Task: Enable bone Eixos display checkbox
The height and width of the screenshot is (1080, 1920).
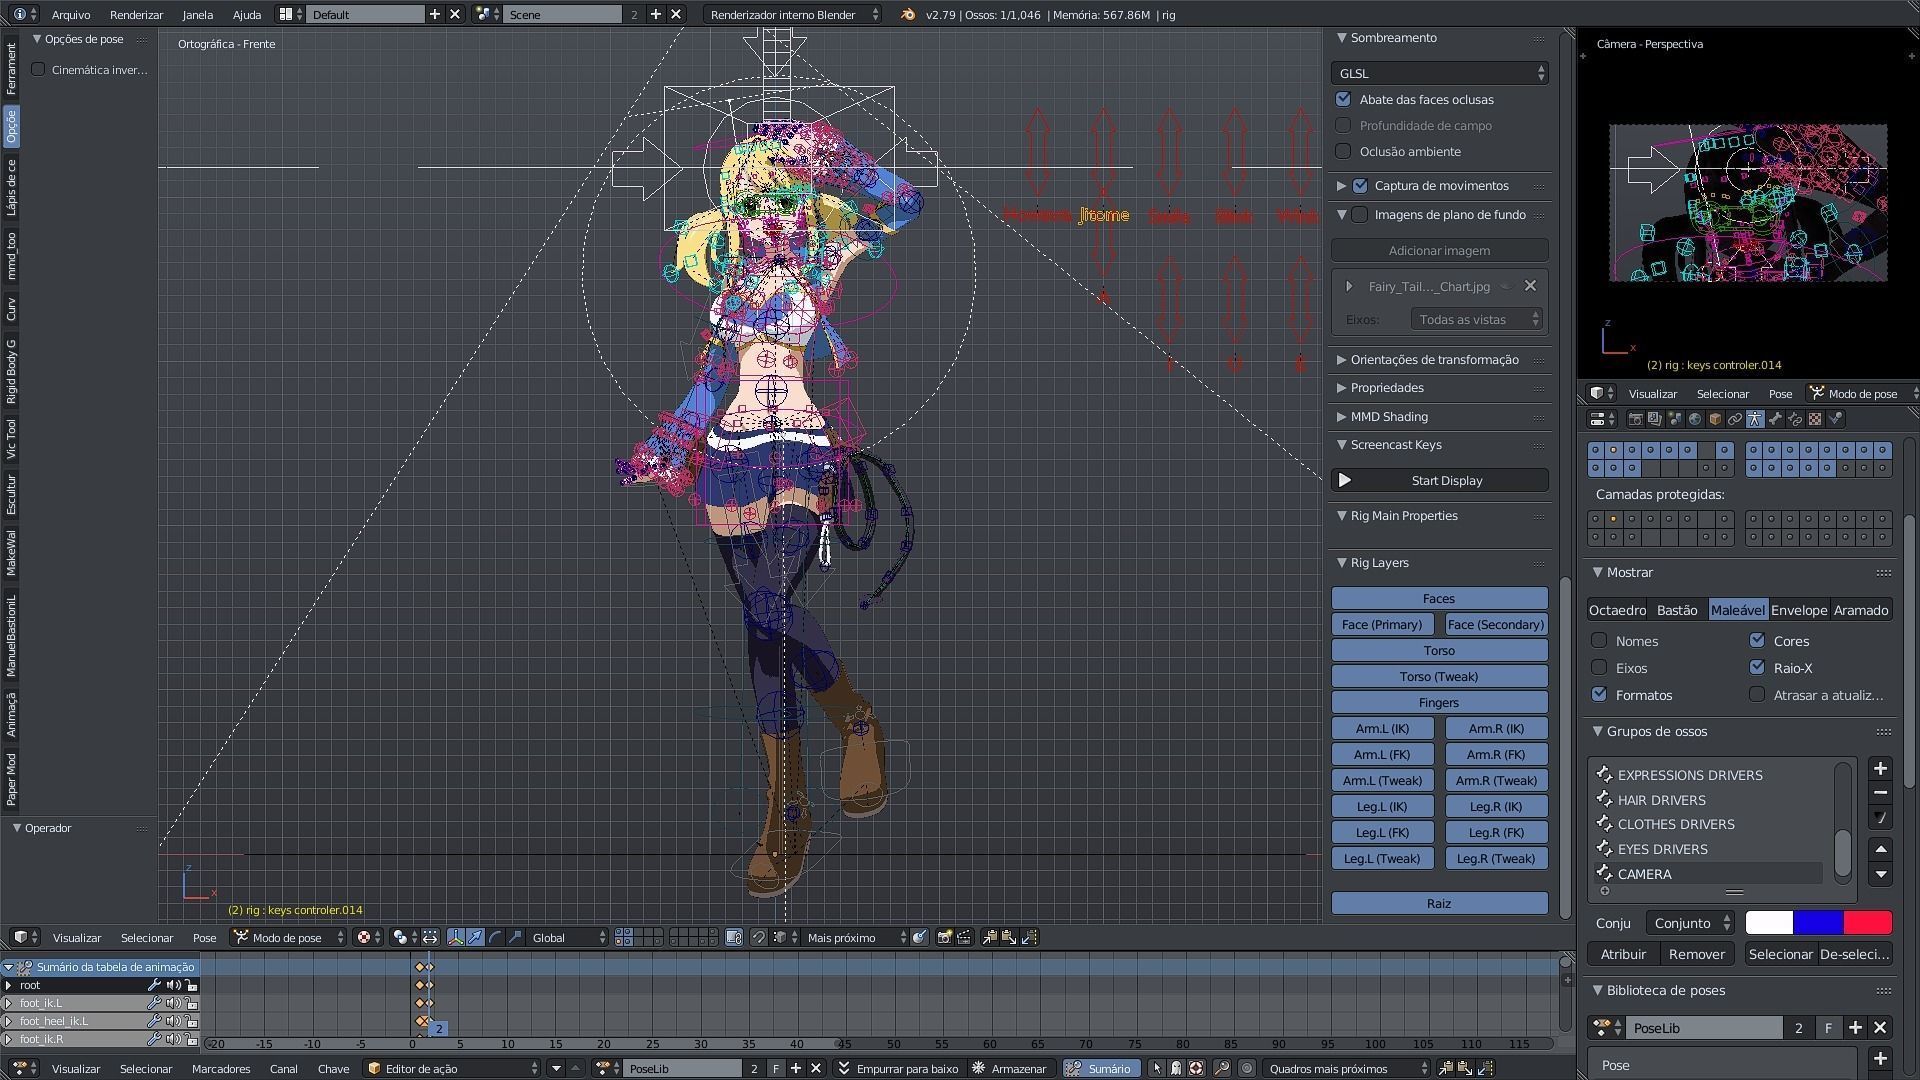Action: pos(1599,667)
